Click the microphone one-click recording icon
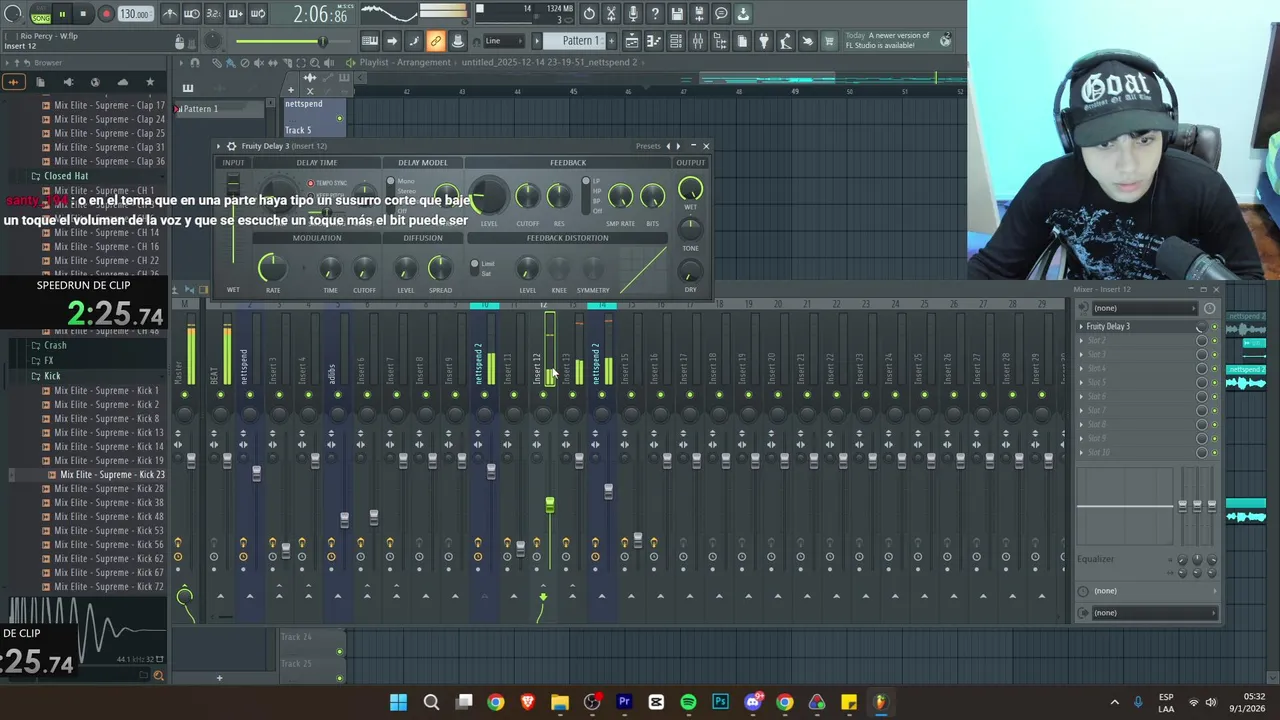The height and width of the screenshot is (720, 1280). (x=633, y=14)
